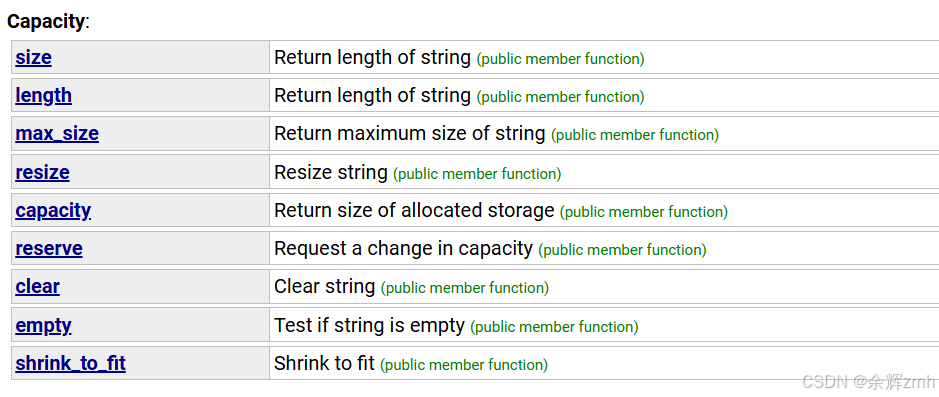Click the 'Return size of allocated storage' text

[x=414, y=211]
